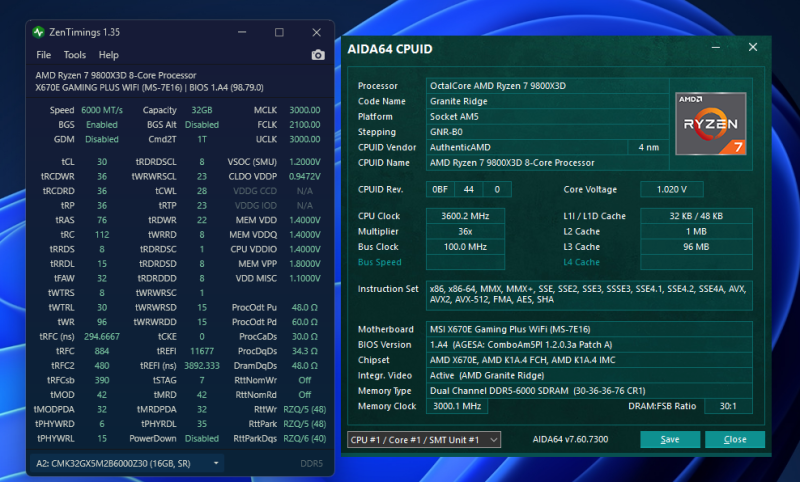Click the Close button in AIDA64 CPUID
The height and width of the screenshot is (482, 800).
[735, 440]
